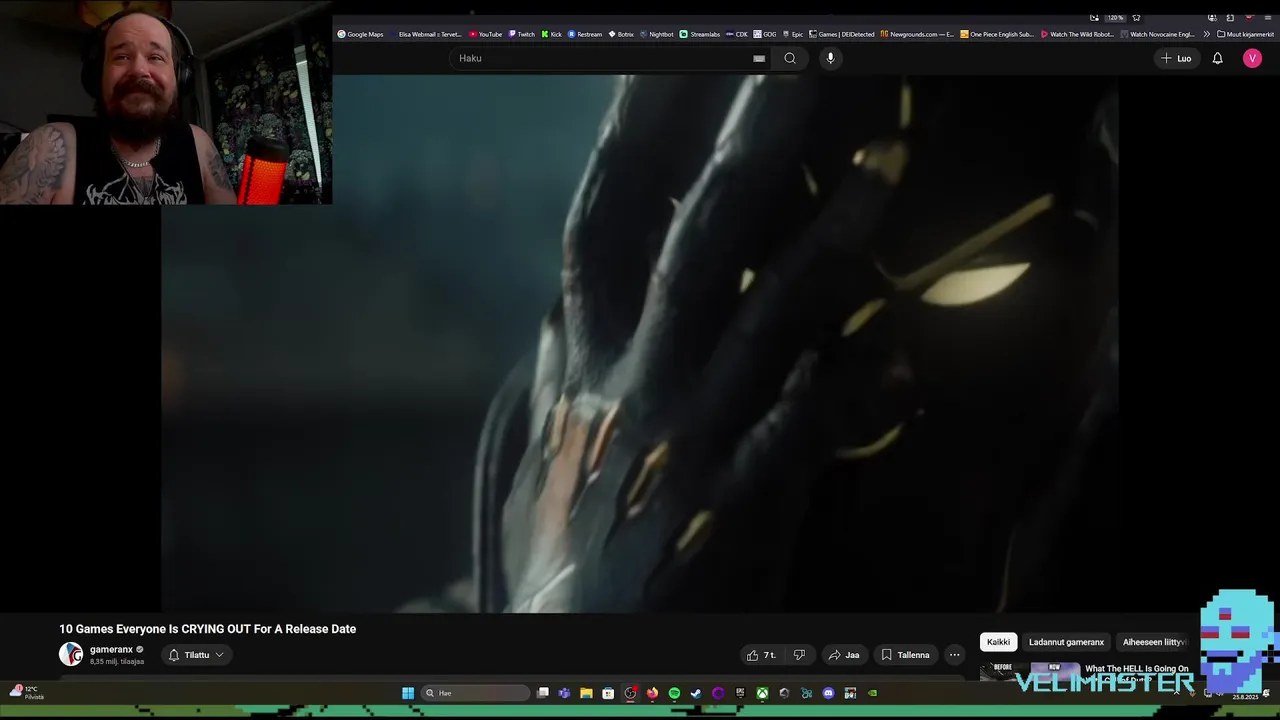The image size is (1280, 720).
Task: Open the Xbox app from the taskbar
Action: pyautogui.click(x=762, y=693)
